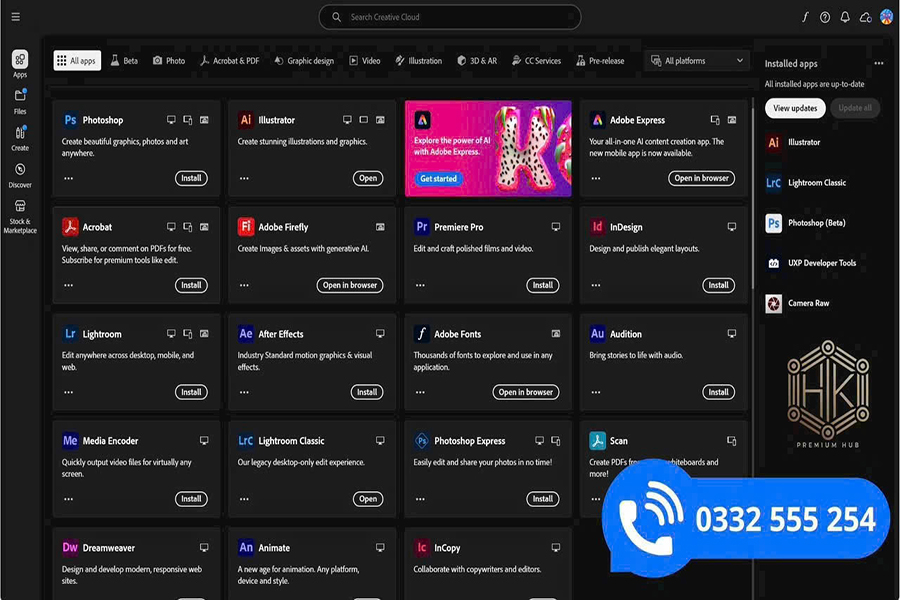This screenshot has width=900, height=600.
Task: Open the hamburger menu at top left
Action: tap(15, 17)
